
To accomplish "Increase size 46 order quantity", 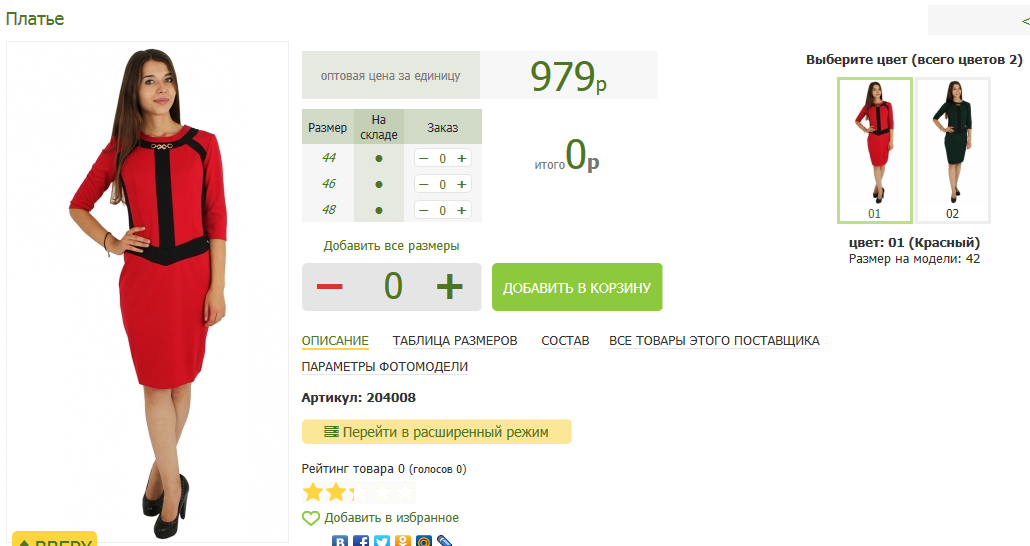I will [462, 185].
